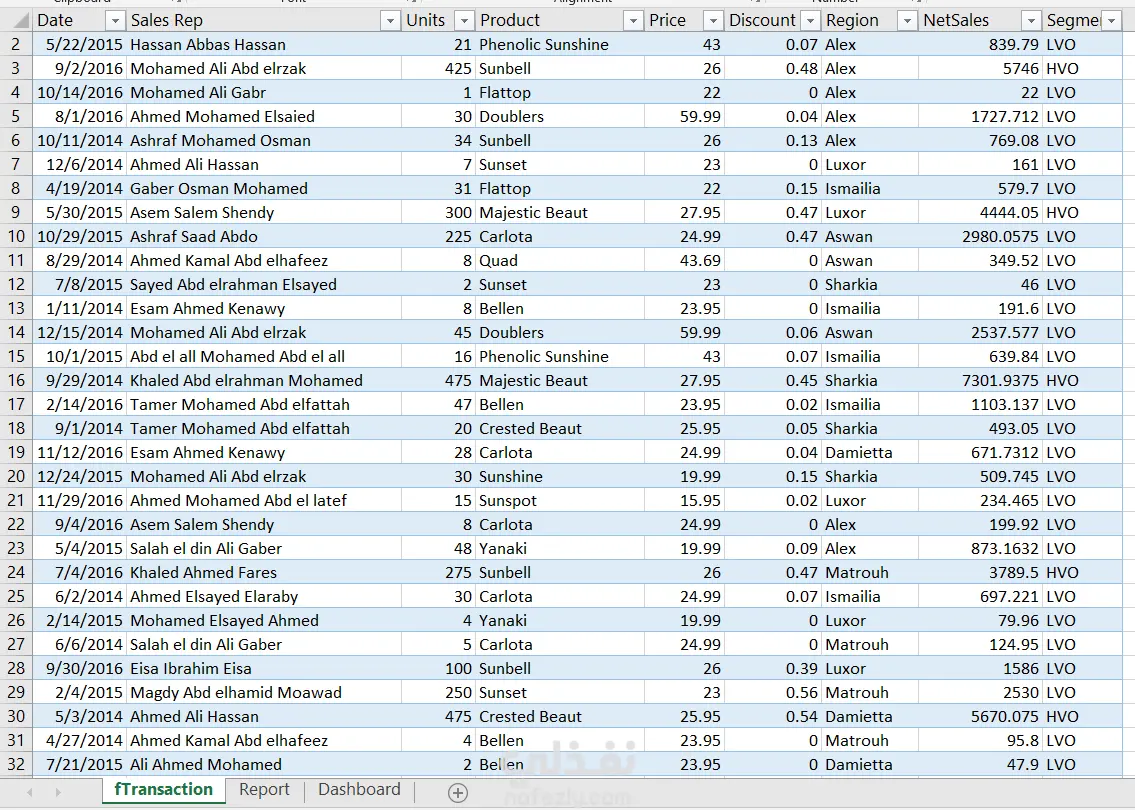1135x810 pixels.
Task: Select NetSales value 4444.05
Action: click(x=980, y=212)
